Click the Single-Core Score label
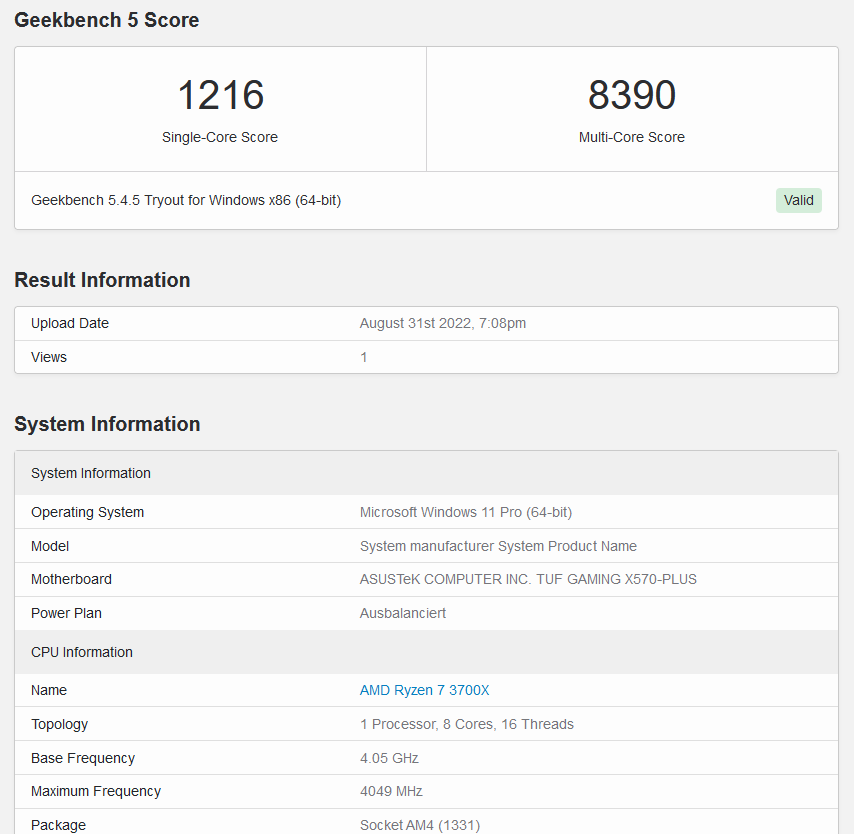 tap(220, 137)
